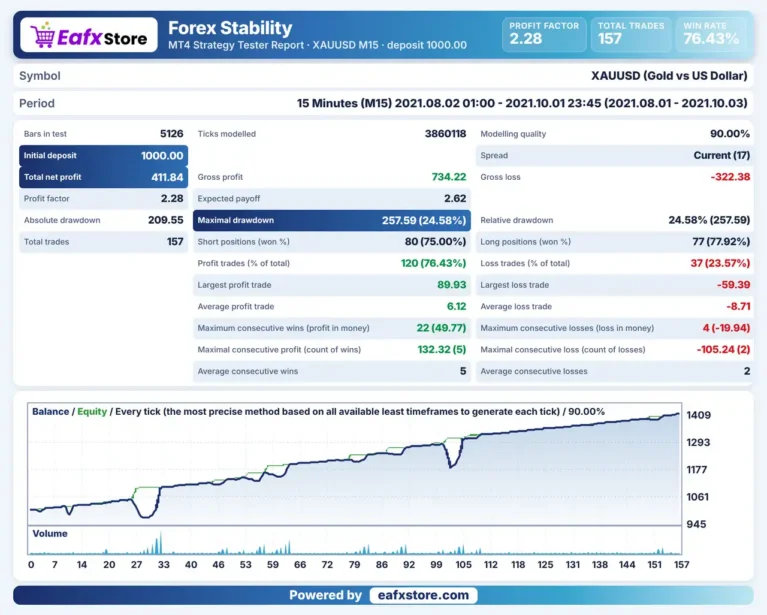Click the Maximal consecutive profit value 132.32 (5)

tap(442, 349)
